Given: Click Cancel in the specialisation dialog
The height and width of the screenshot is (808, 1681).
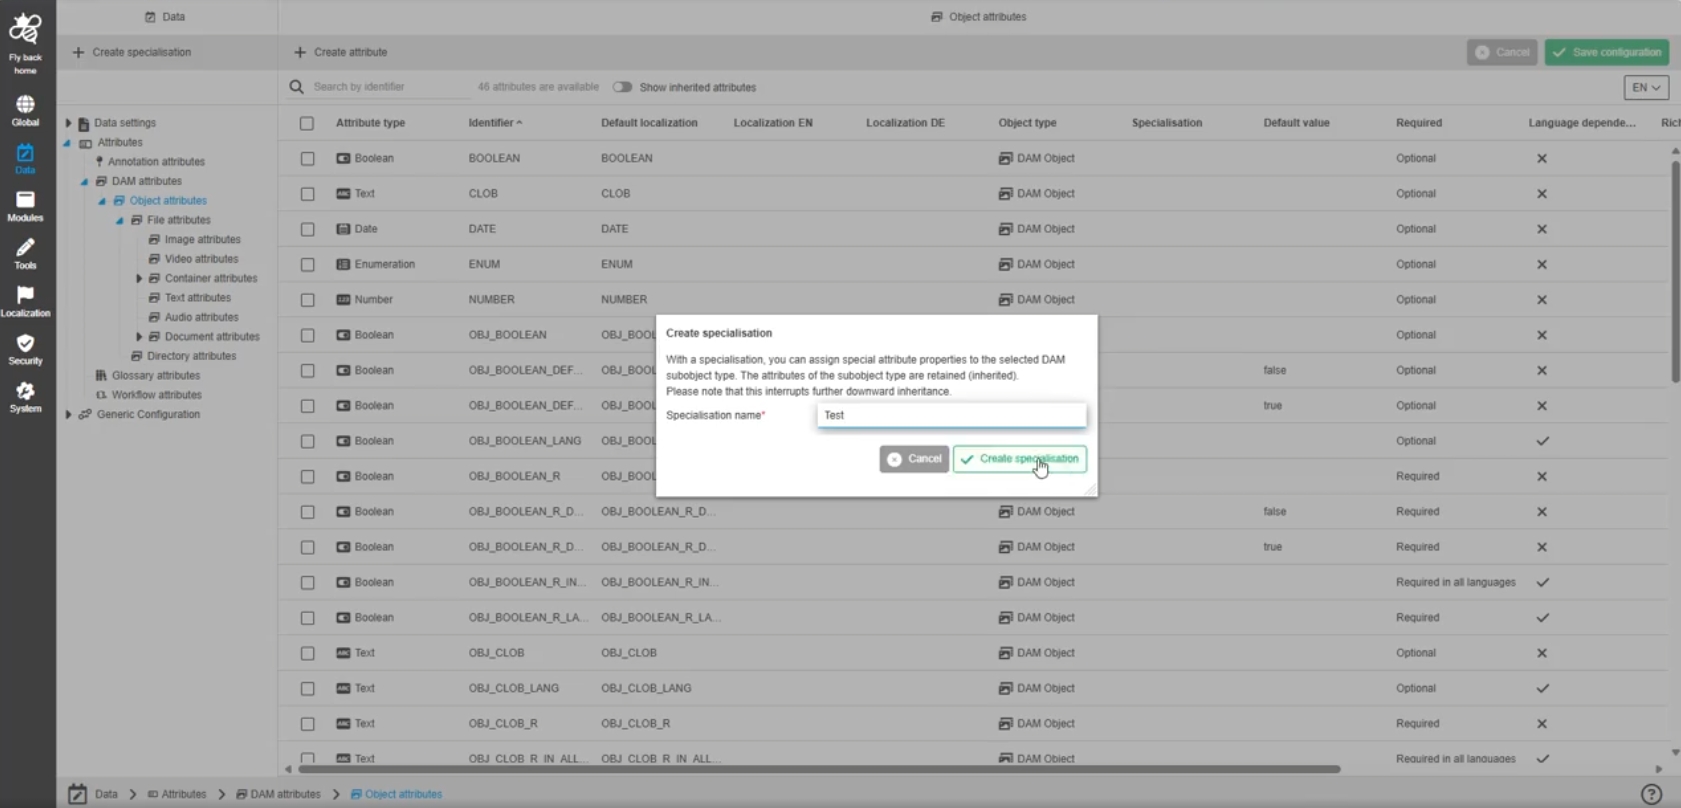Looking at the screenshot, I should [x=914, y=459].
